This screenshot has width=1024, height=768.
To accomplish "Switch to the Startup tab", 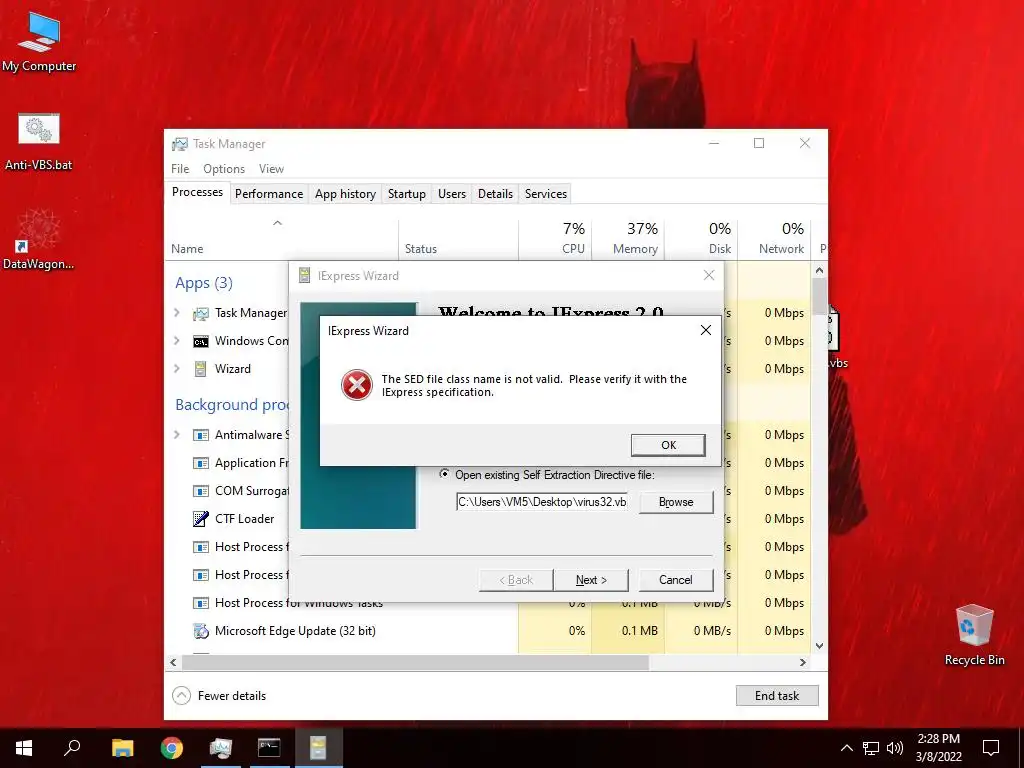I will coord(406,193).
